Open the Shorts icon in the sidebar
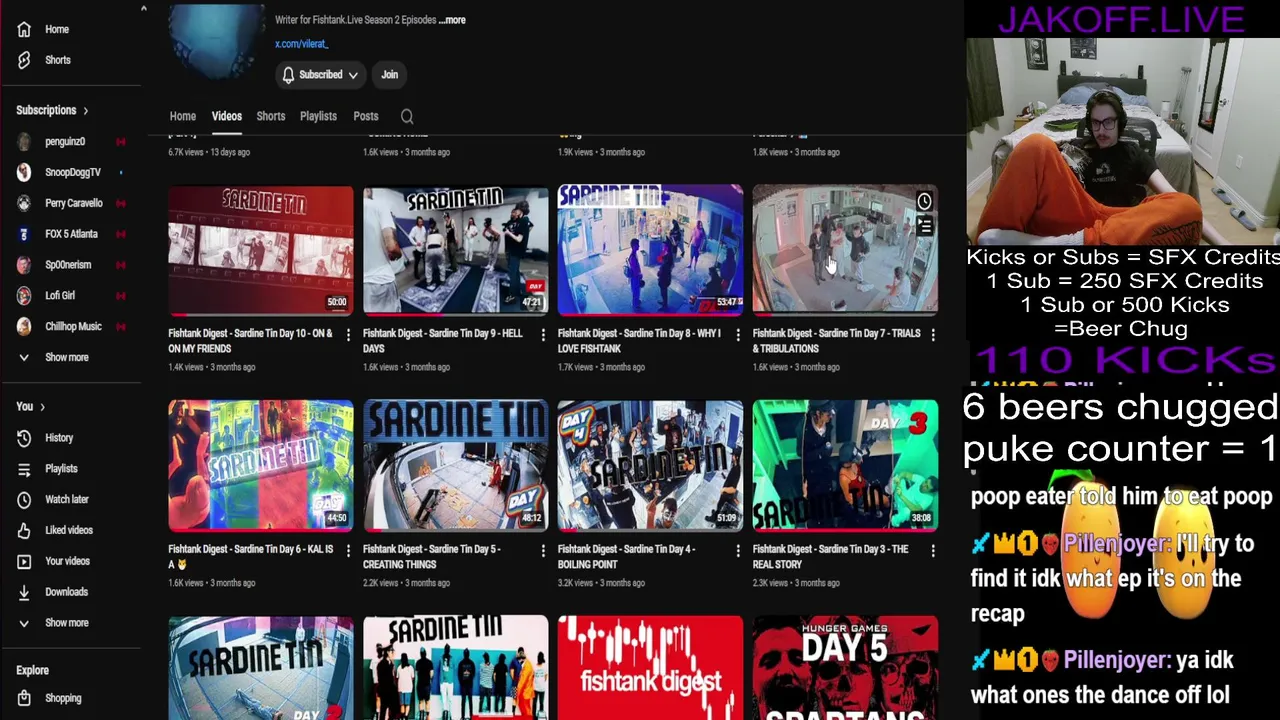The image size is (1280, 720). (24, 60)
